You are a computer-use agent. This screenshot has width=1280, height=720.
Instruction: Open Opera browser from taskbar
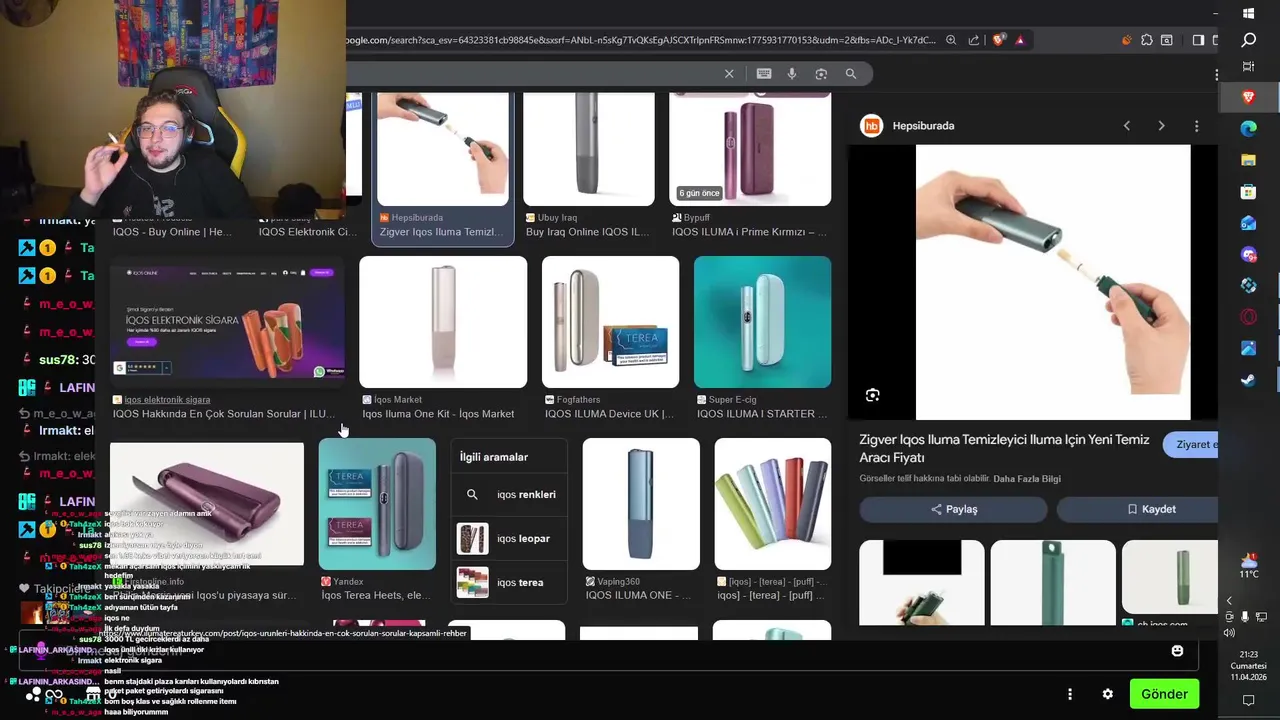tap(1249, 317)
